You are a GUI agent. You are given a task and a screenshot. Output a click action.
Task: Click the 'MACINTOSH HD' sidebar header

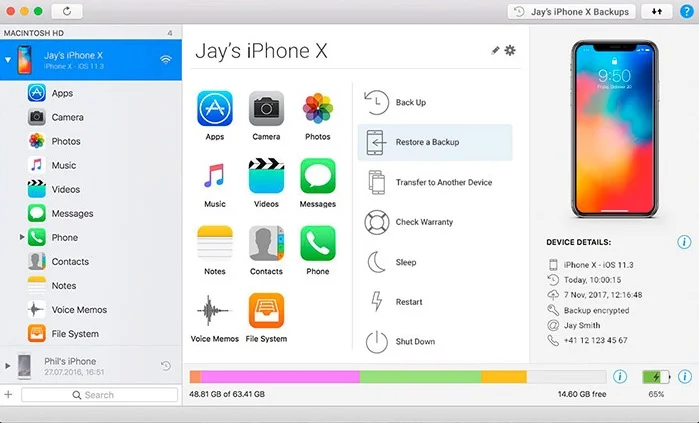34,33
